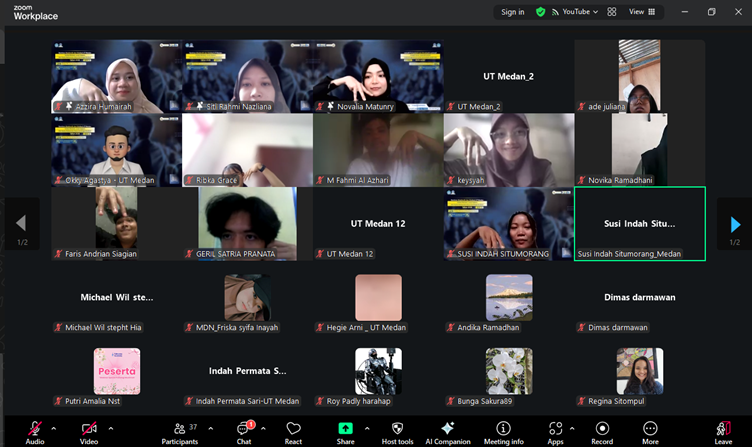Show Meeting info
Screen dimensions: 752x447
(x=503, y=433)
